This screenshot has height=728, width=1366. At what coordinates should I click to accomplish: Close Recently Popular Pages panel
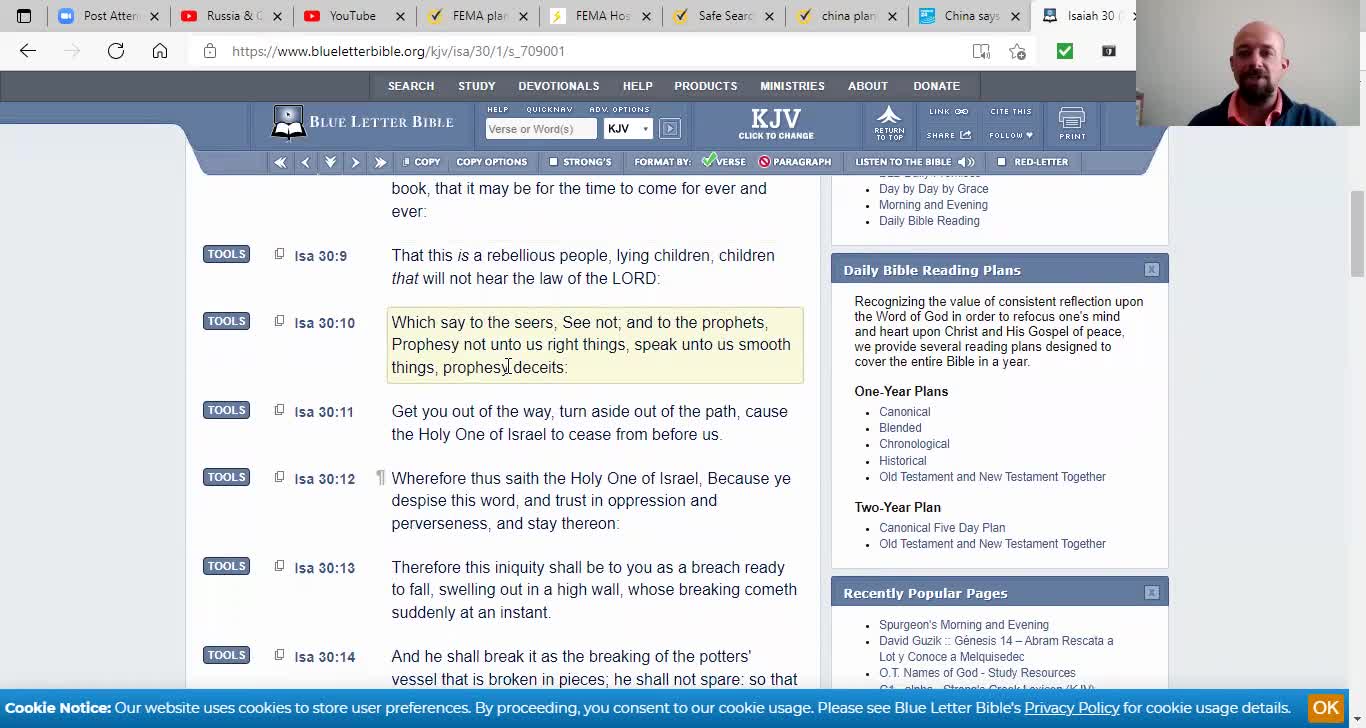[1152, 593]
